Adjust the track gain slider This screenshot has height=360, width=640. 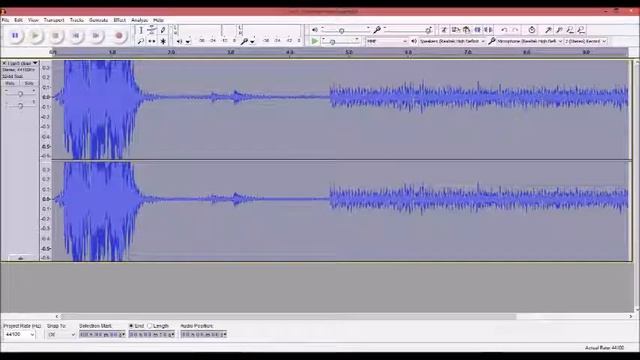point(20,94)
